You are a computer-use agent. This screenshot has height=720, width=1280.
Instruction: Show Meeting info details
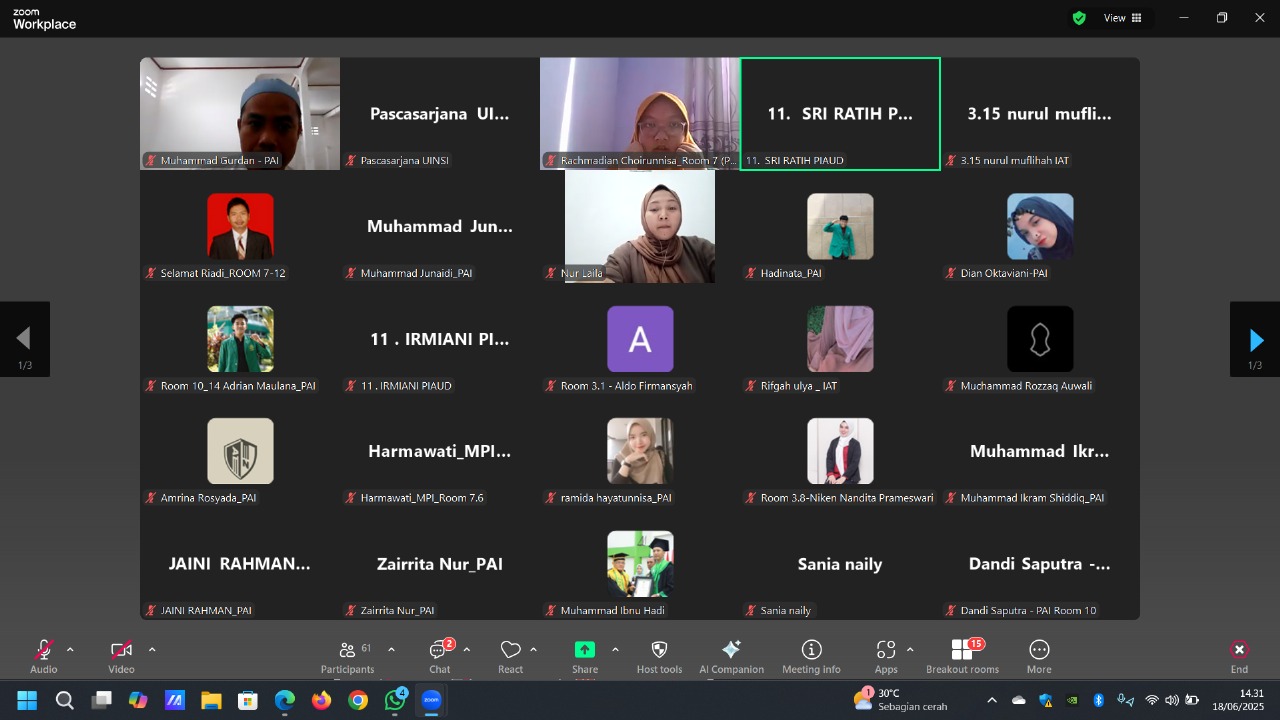tap(811, 656)
